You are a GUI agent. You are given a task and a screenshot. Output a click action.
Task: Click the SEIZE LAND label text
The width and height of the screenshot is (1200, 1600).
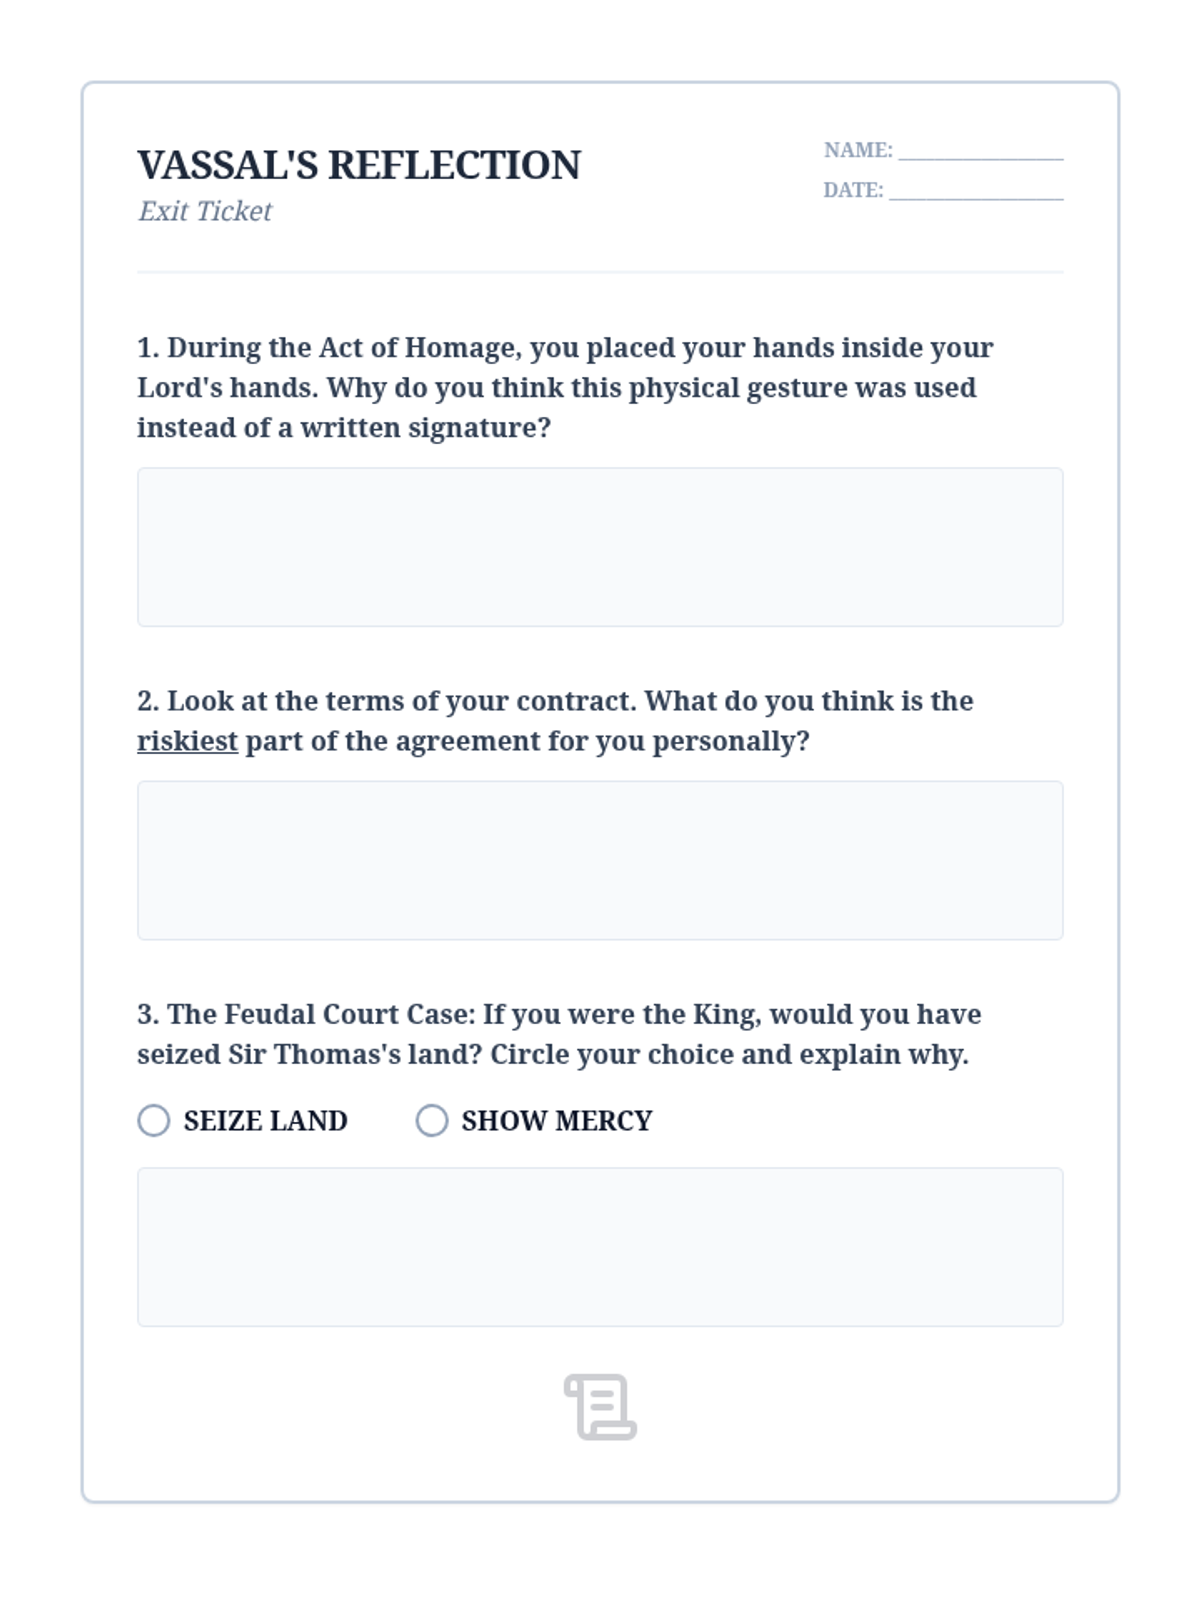click(x=265, y=1121)
